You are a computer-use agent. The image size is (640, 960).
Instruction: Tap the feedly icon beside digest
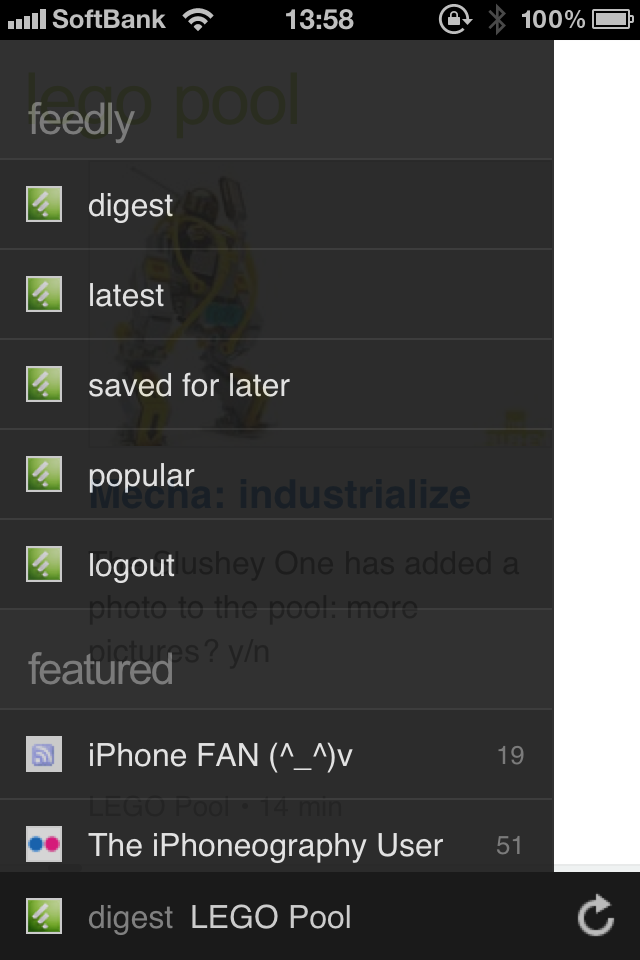[43, 204]
